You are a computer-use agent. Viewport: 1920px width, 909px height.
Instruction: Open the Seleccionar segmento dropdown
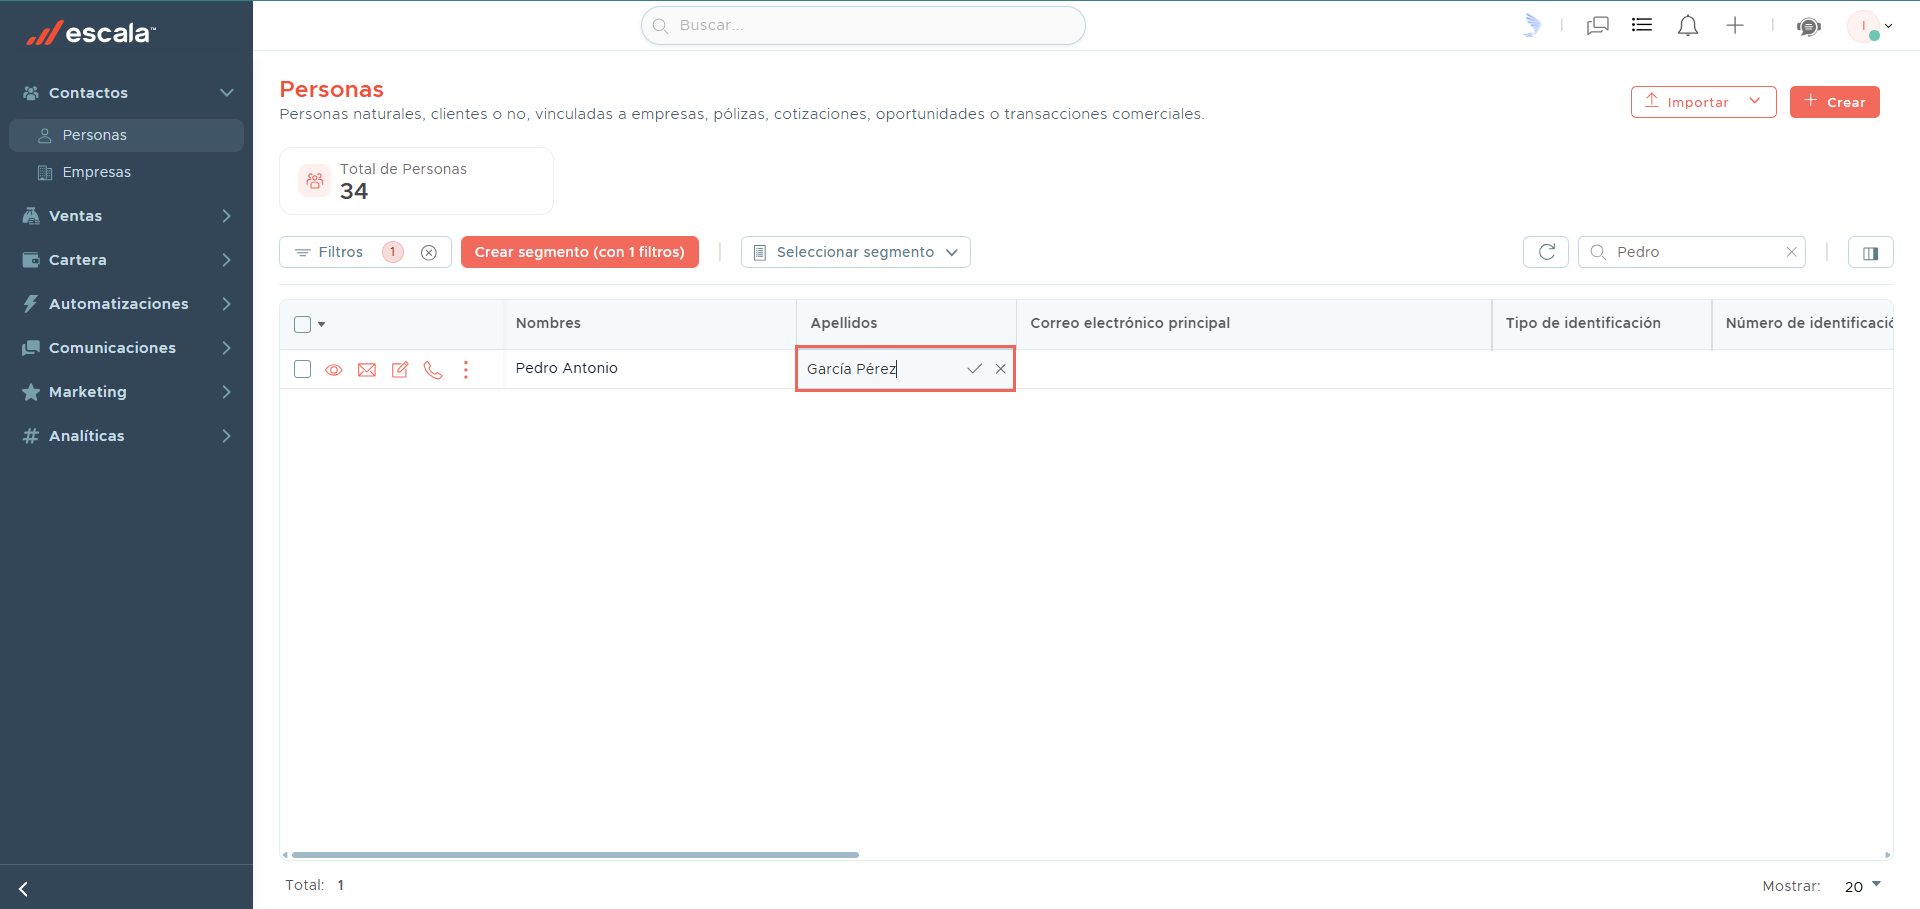[x=856, y=252]
